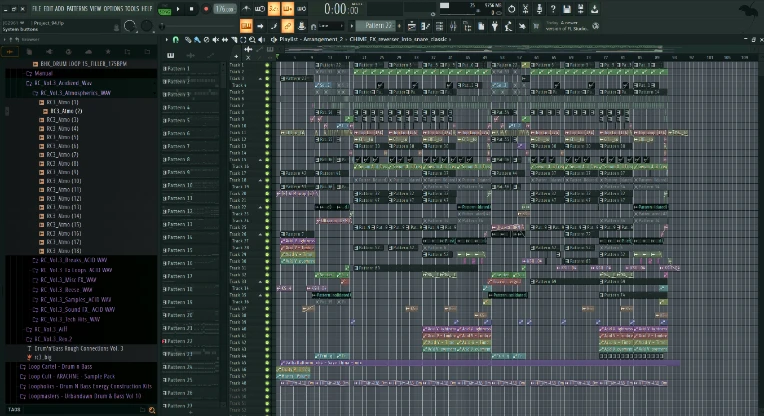Select the RC3_Atmo (2) sample
The image size is (764, 416).
64,110
